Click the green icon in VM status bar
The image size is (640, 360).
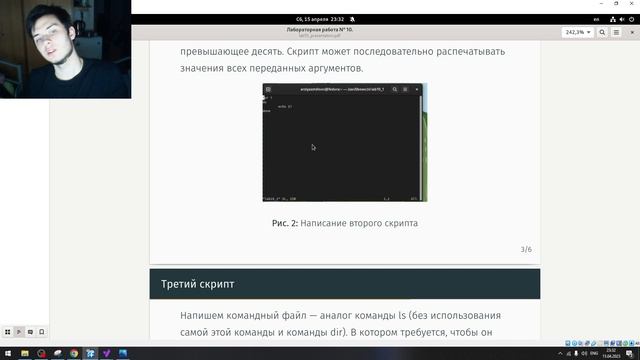625,344
